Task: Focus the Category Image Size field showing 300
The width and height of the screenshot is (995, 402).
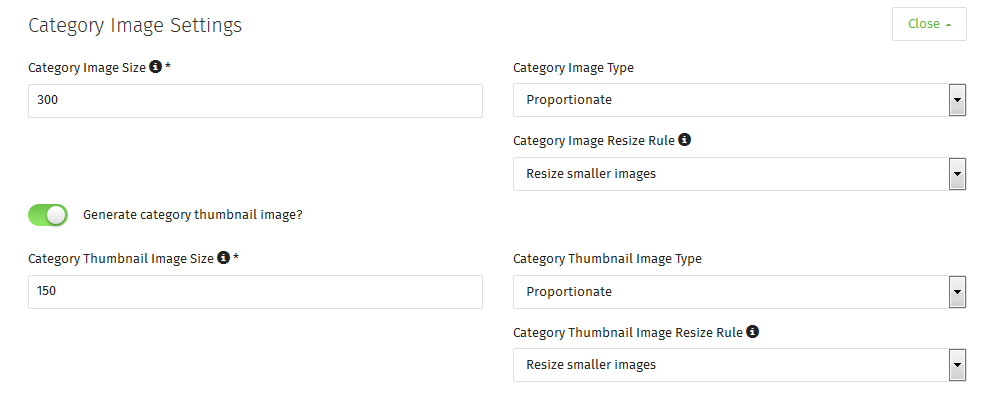Action: 255,101
